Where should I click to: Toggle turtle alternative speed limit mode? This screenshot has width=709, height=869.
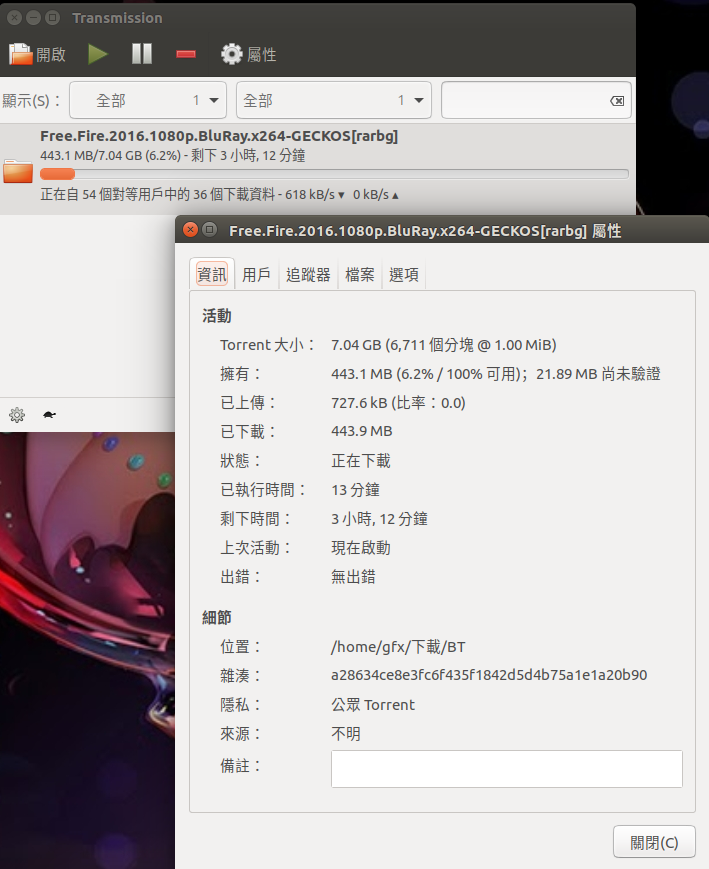pyautogui.click(x=49, y=415)
